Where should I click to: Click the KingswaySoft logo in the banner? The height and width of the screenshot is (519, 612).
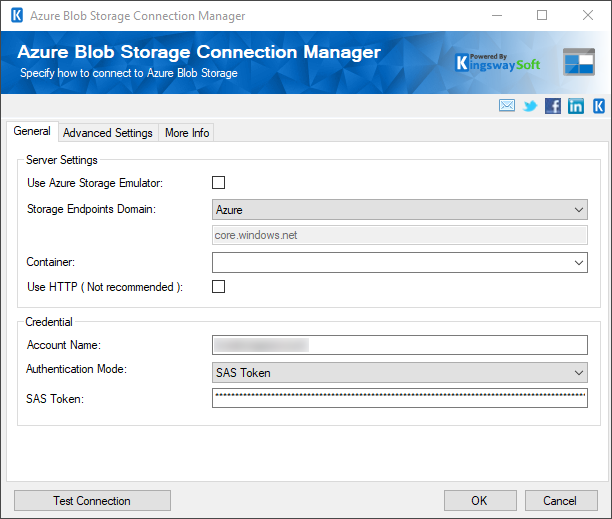pyautogui.click(x=498, y=62)
